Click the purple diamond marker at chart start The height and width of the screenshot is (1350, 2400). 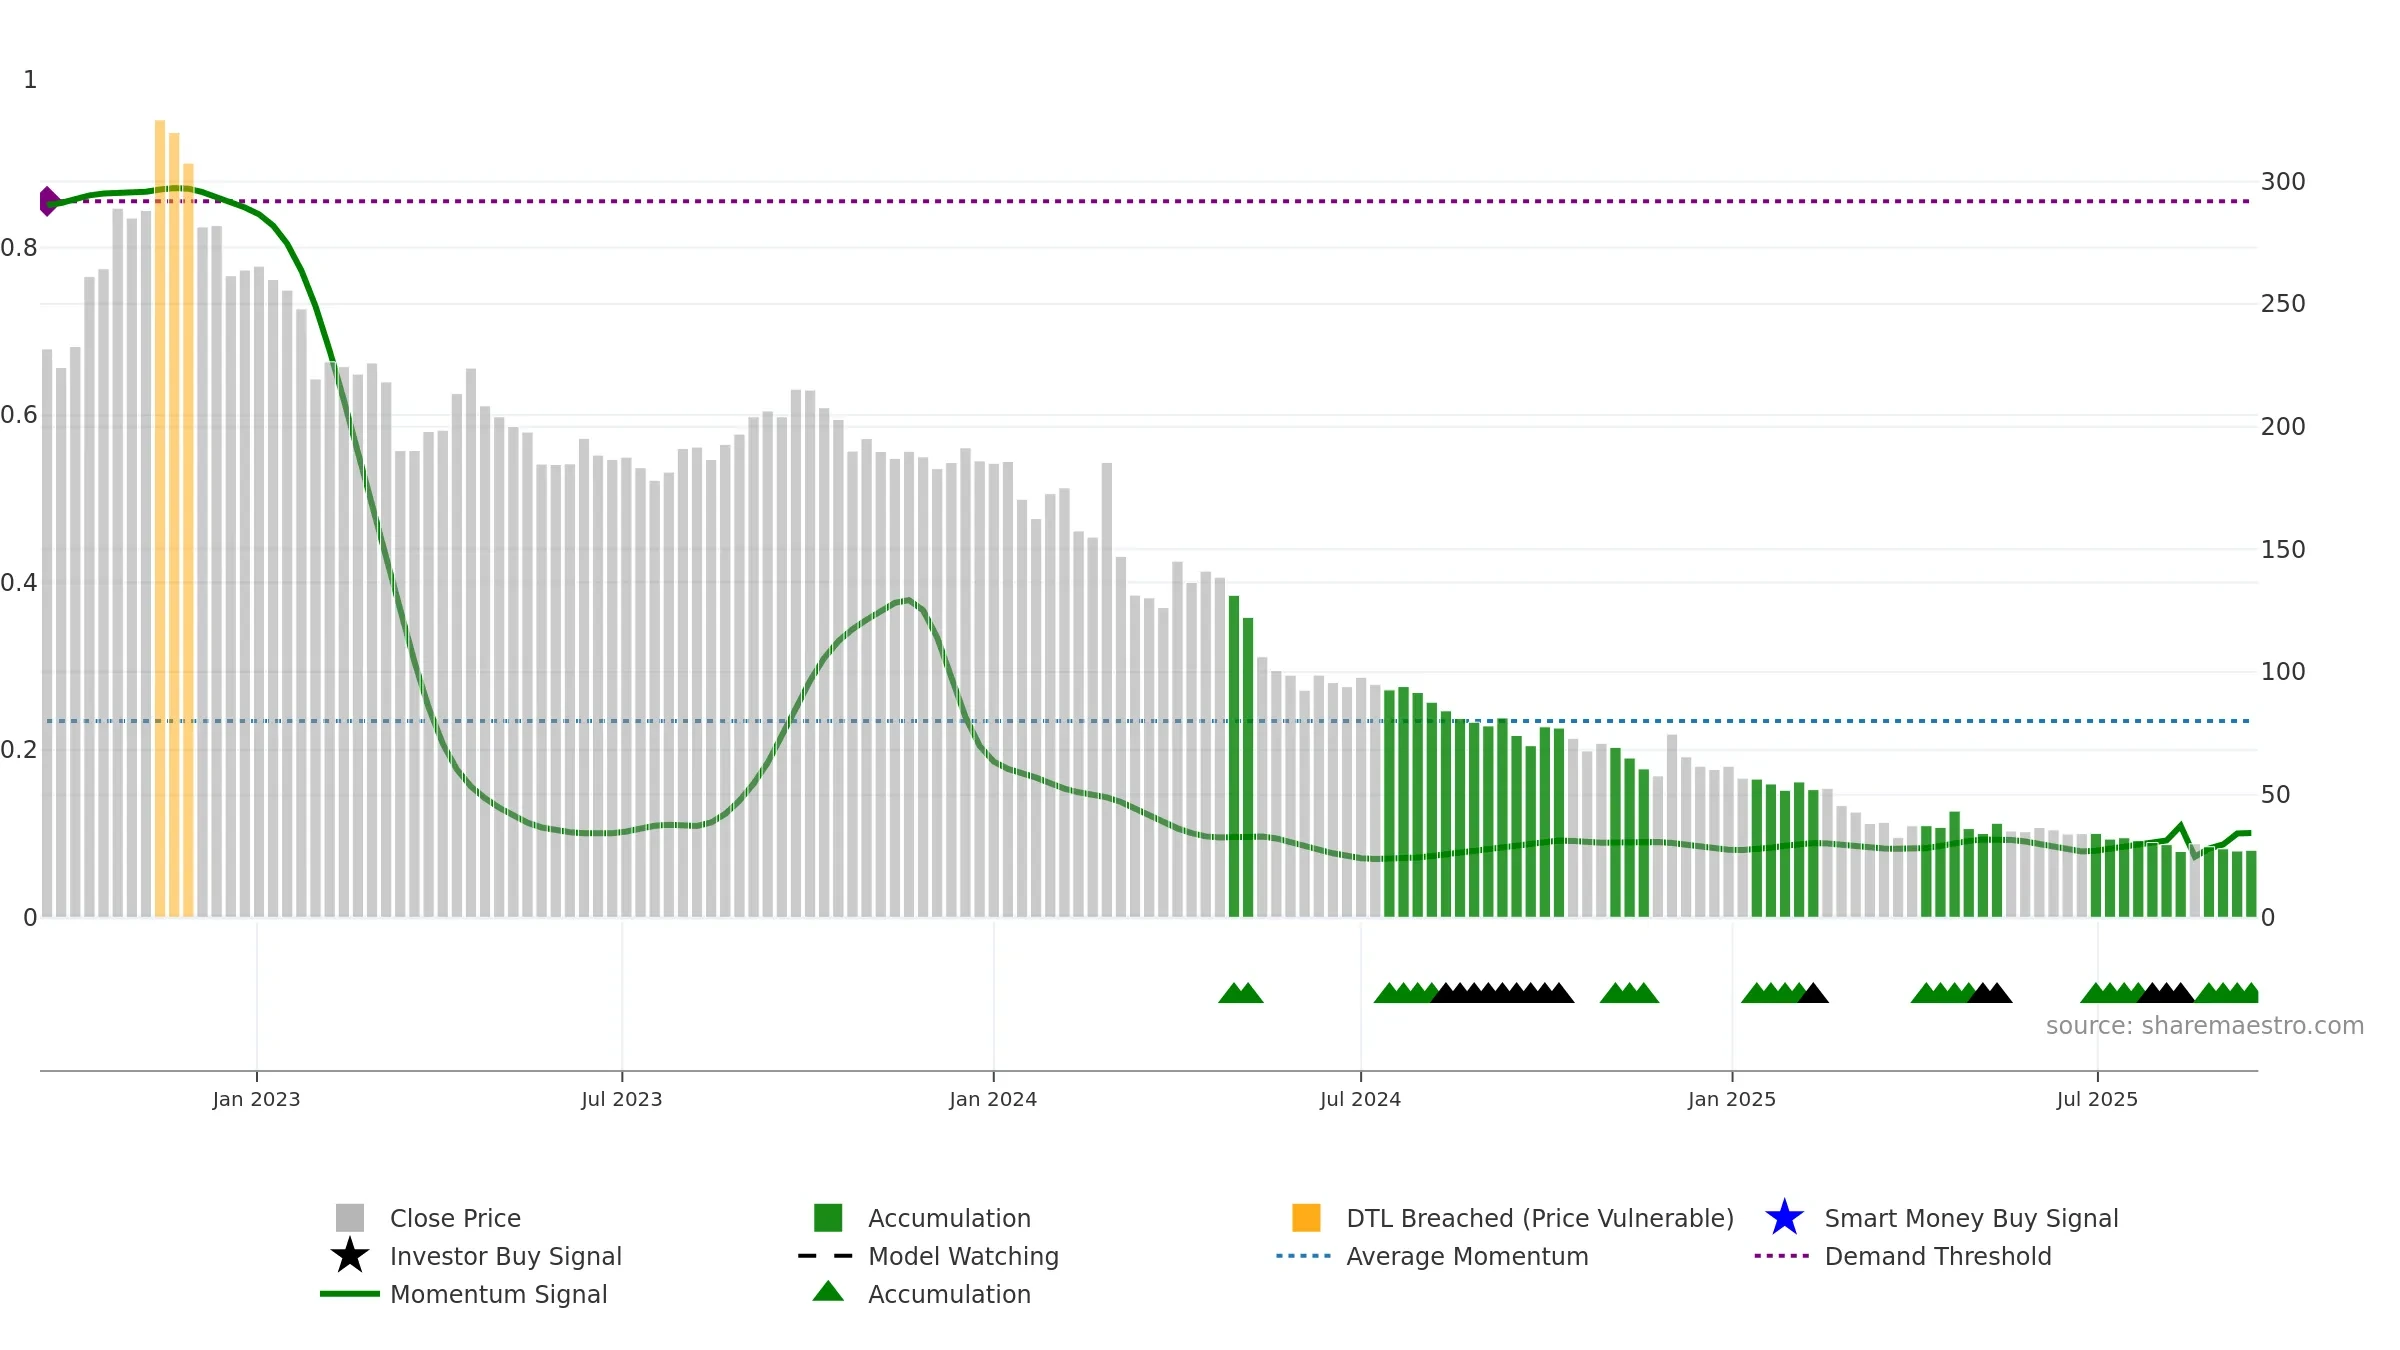tap(47, 201)
